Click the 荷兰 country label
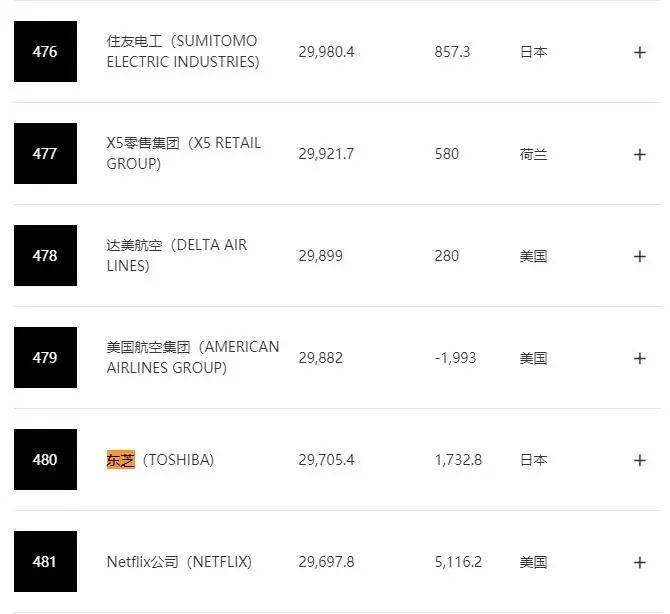This screenshot has height=614, width=670. 533,154
